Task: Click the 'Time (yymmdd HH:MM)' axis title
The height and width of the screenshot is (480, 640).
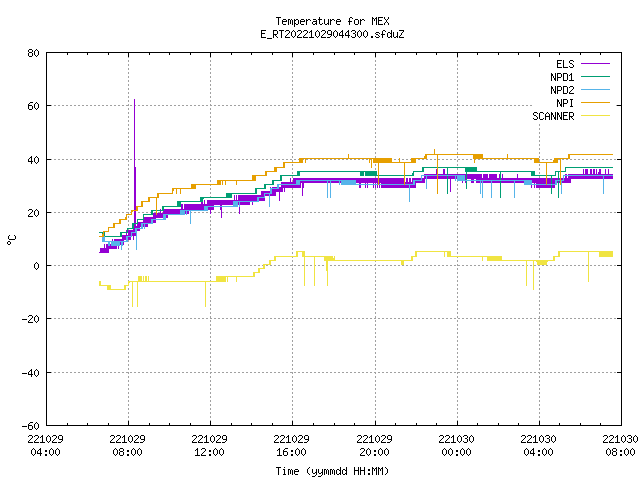Action: point(332,471)
